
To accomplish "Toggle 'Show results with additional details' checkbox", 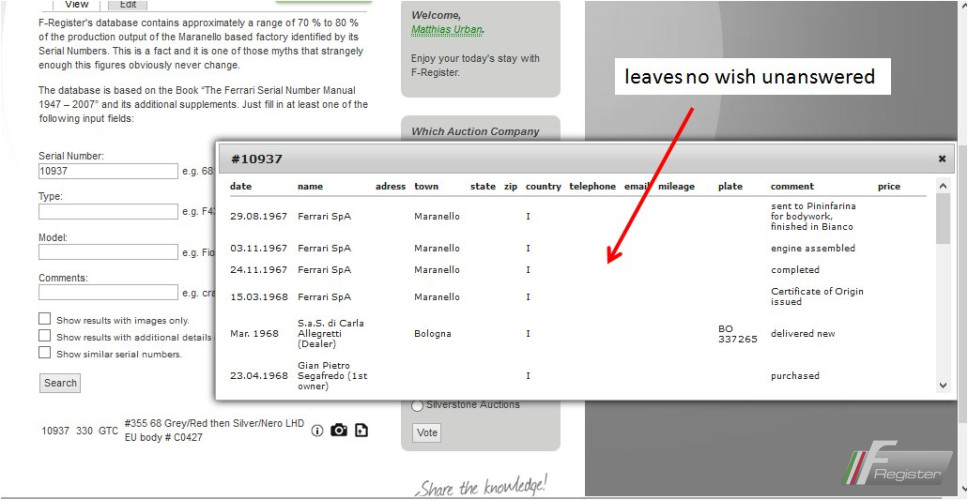I will click(44, 336).
